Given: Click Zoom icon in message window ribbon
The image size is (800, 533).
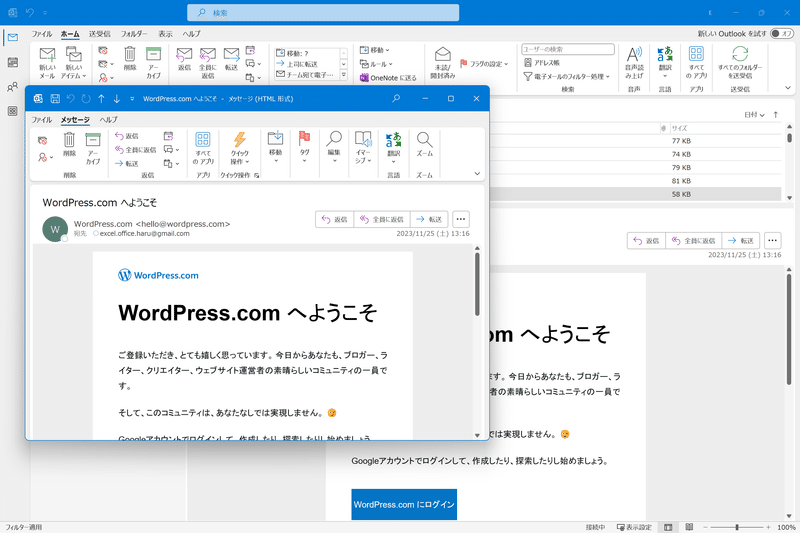Looking at the screenshot, I should tap(424, 144).
